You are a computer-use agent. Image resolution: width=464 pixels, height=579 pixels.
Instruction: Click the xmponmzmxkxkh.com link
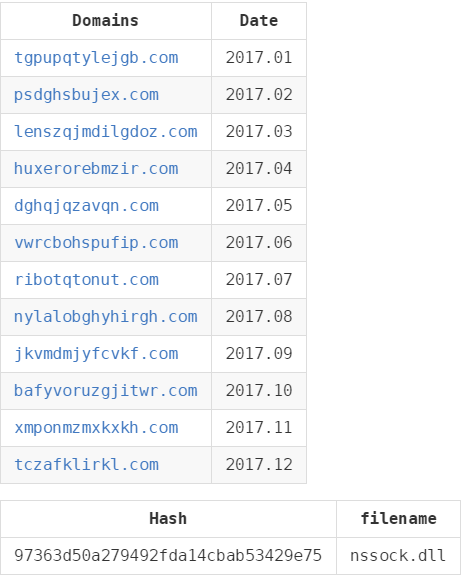96,428
